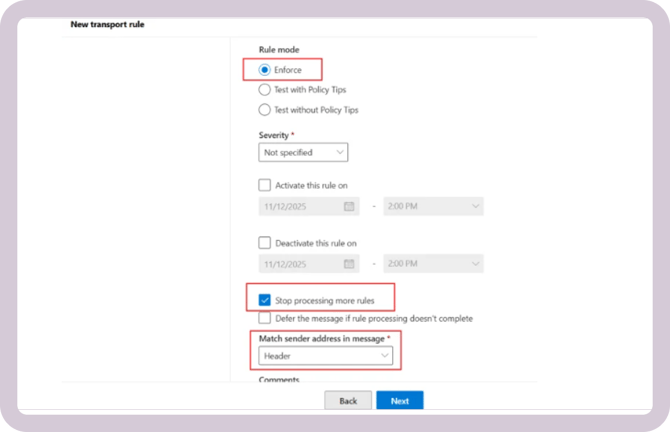This screenshot has width=670, height=432.
Task: Click the activation date field
Action: pos(300,206)
